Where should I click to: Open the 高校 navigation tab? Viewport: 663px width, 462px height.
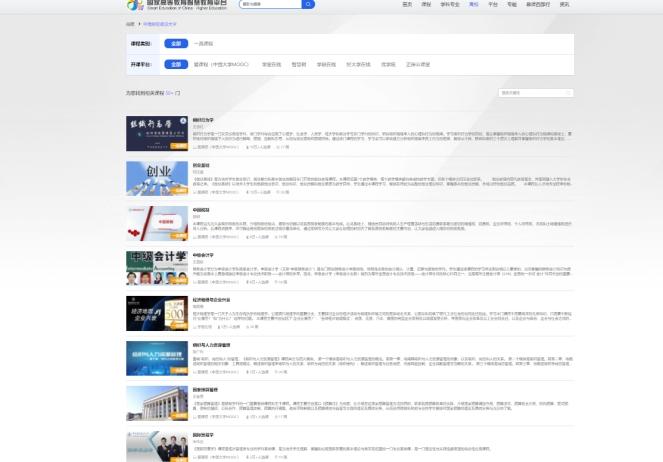[474, 5]
